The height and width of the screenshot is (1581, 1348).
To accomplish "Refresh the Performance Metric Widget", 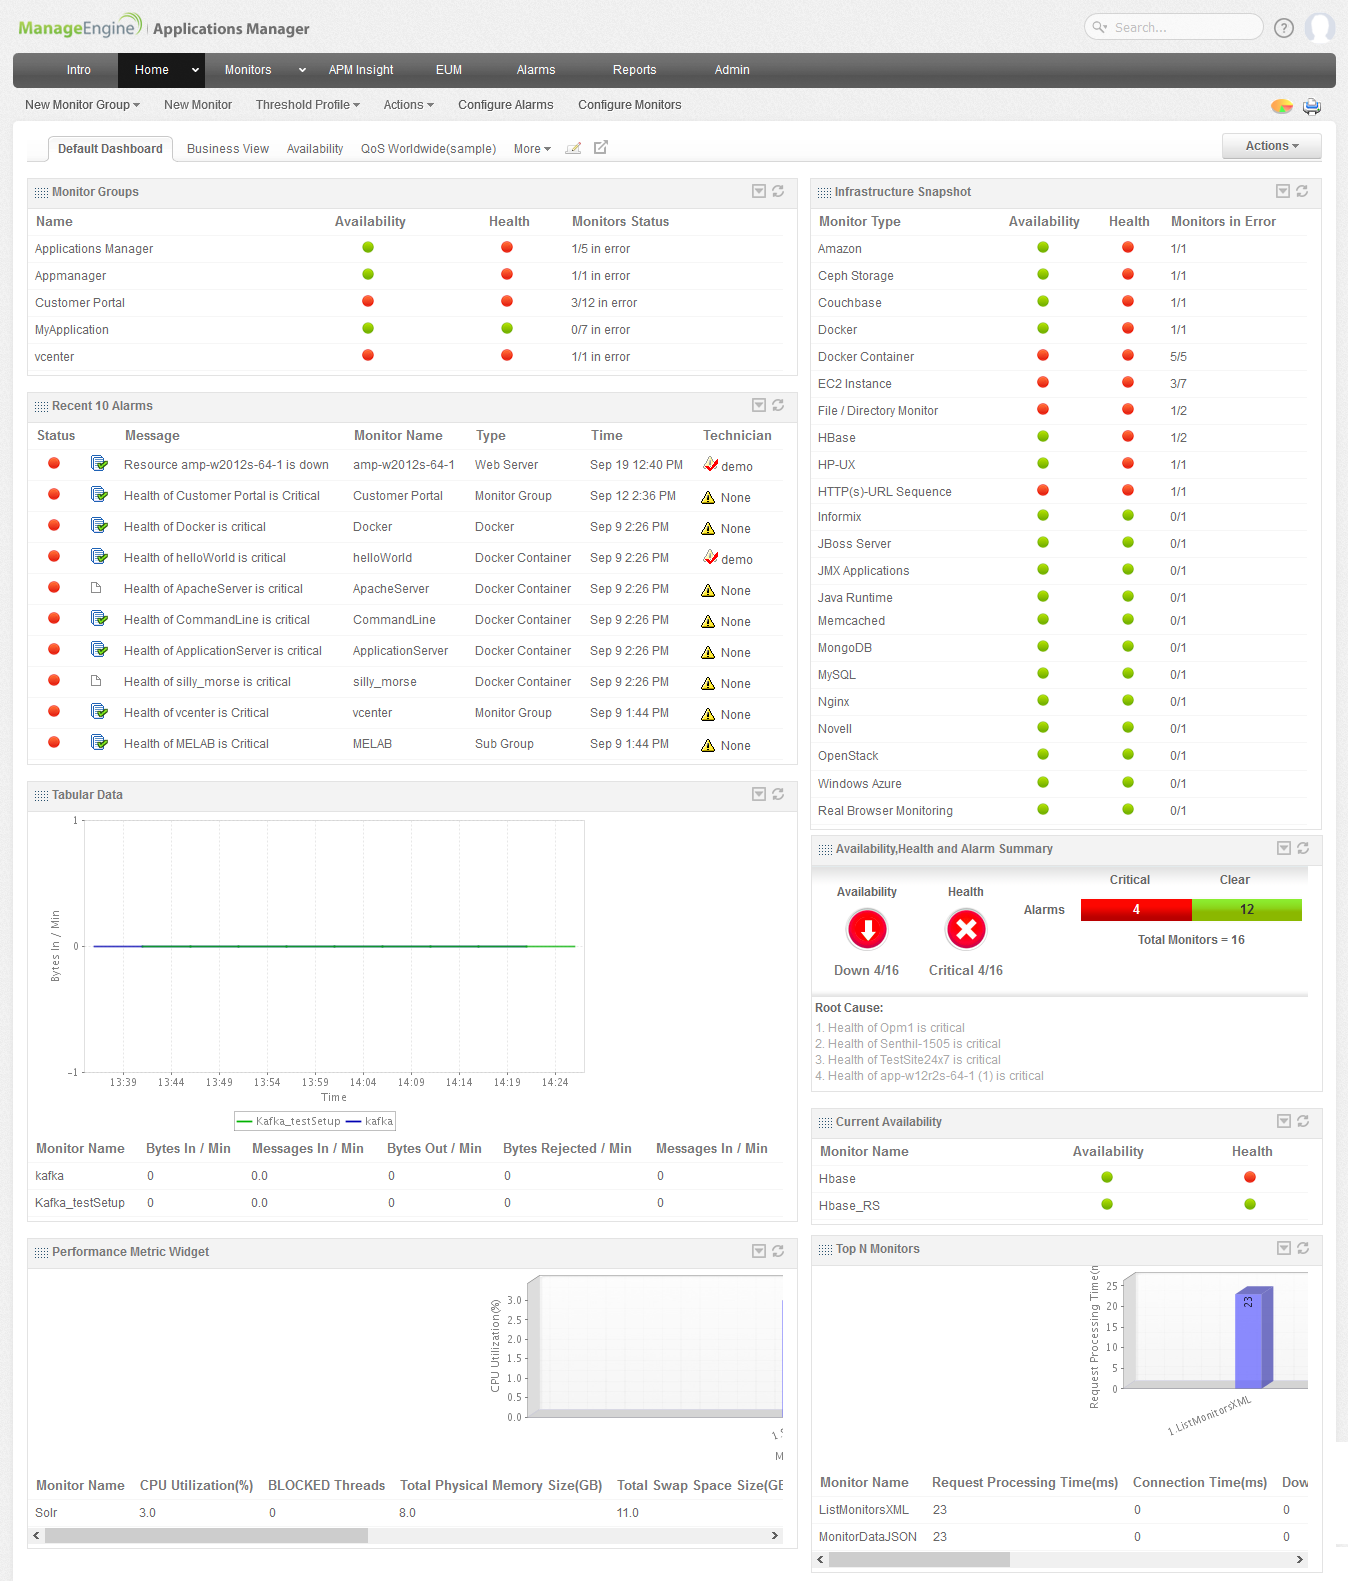I will tap(778, 1251).
